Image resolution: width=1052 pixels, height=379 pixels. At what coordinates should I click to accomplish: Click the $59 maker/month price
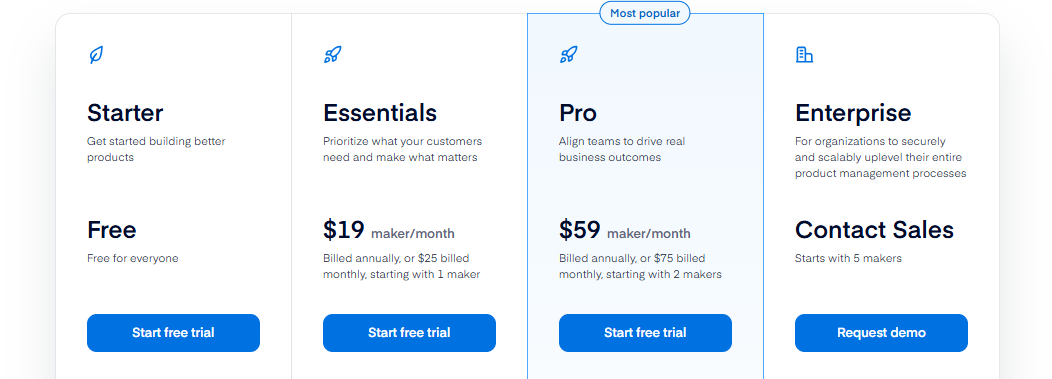[625, 231]
